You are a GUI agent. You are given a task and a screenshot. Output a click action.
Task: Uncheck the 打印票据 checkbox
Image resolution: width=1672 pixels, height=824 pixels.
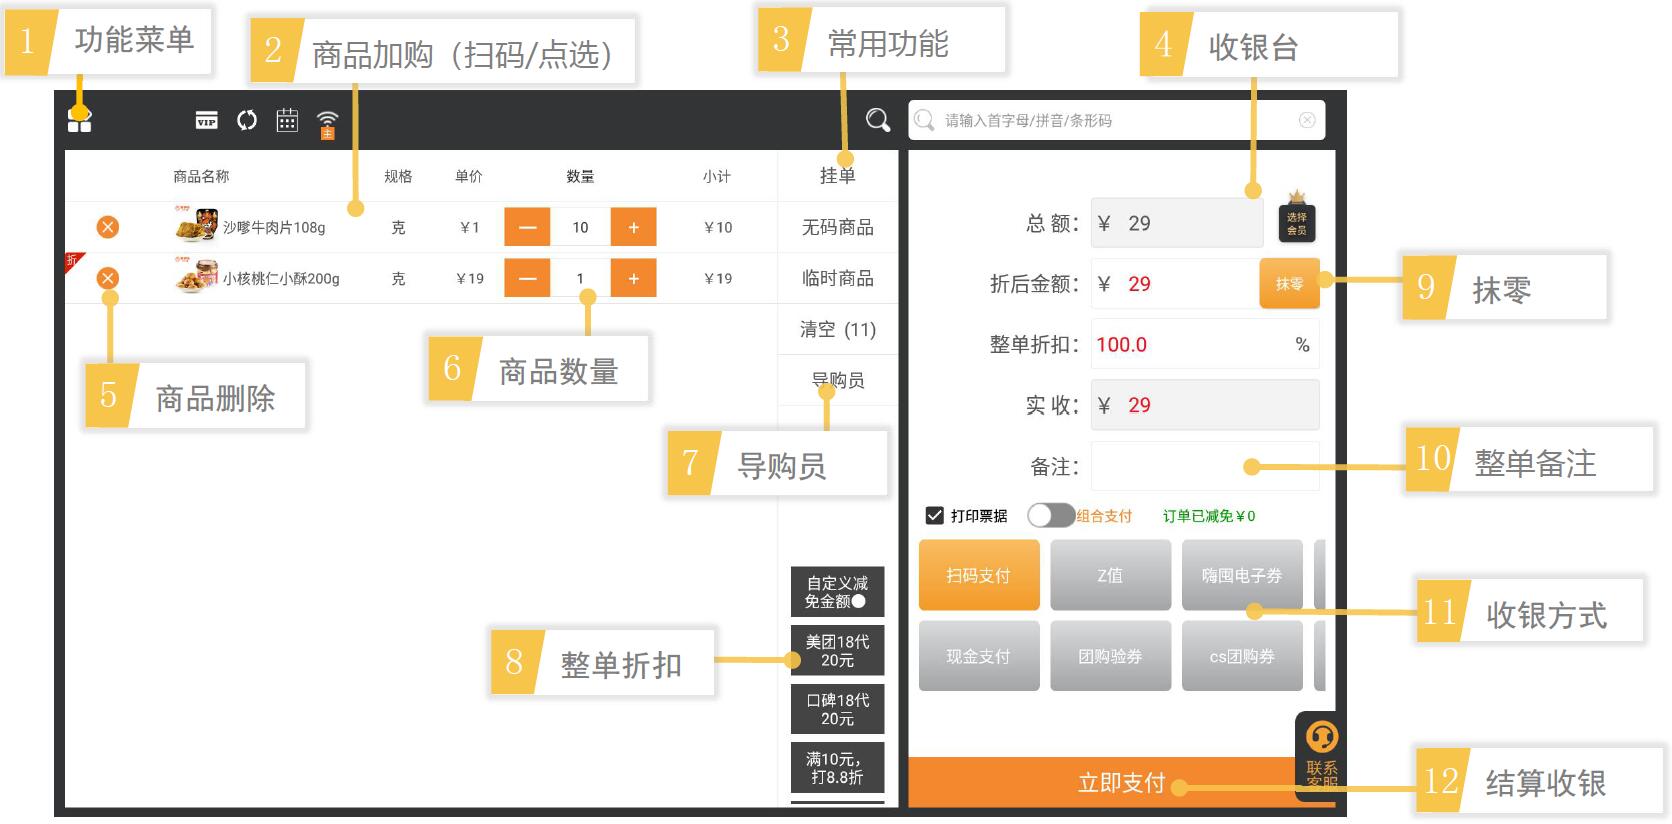pyautogui.click(x=935, y=516)
